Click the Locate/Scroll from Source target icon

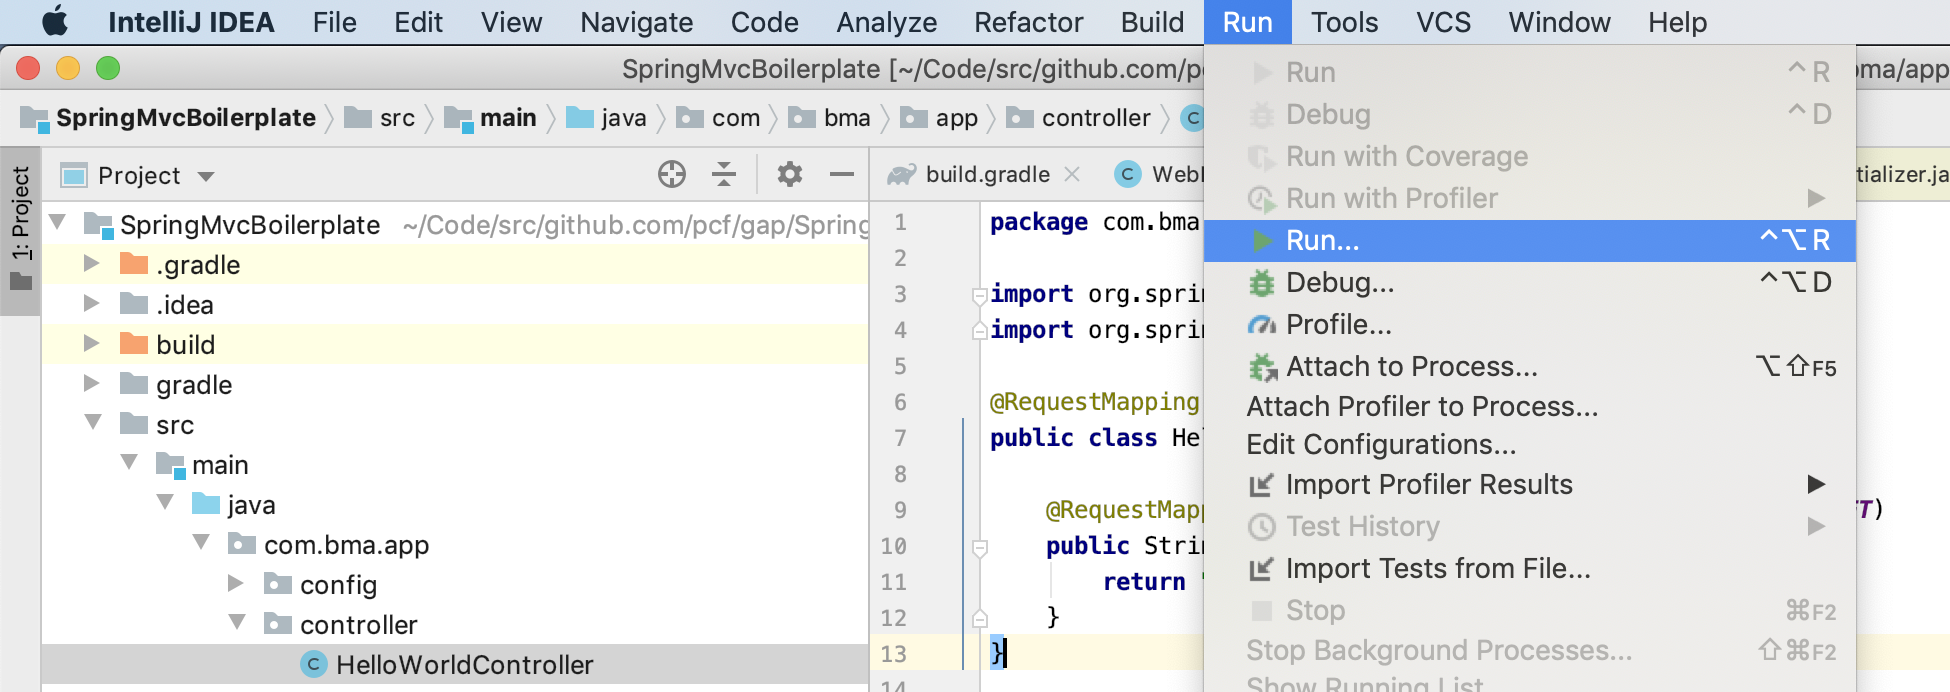[672, 175]
